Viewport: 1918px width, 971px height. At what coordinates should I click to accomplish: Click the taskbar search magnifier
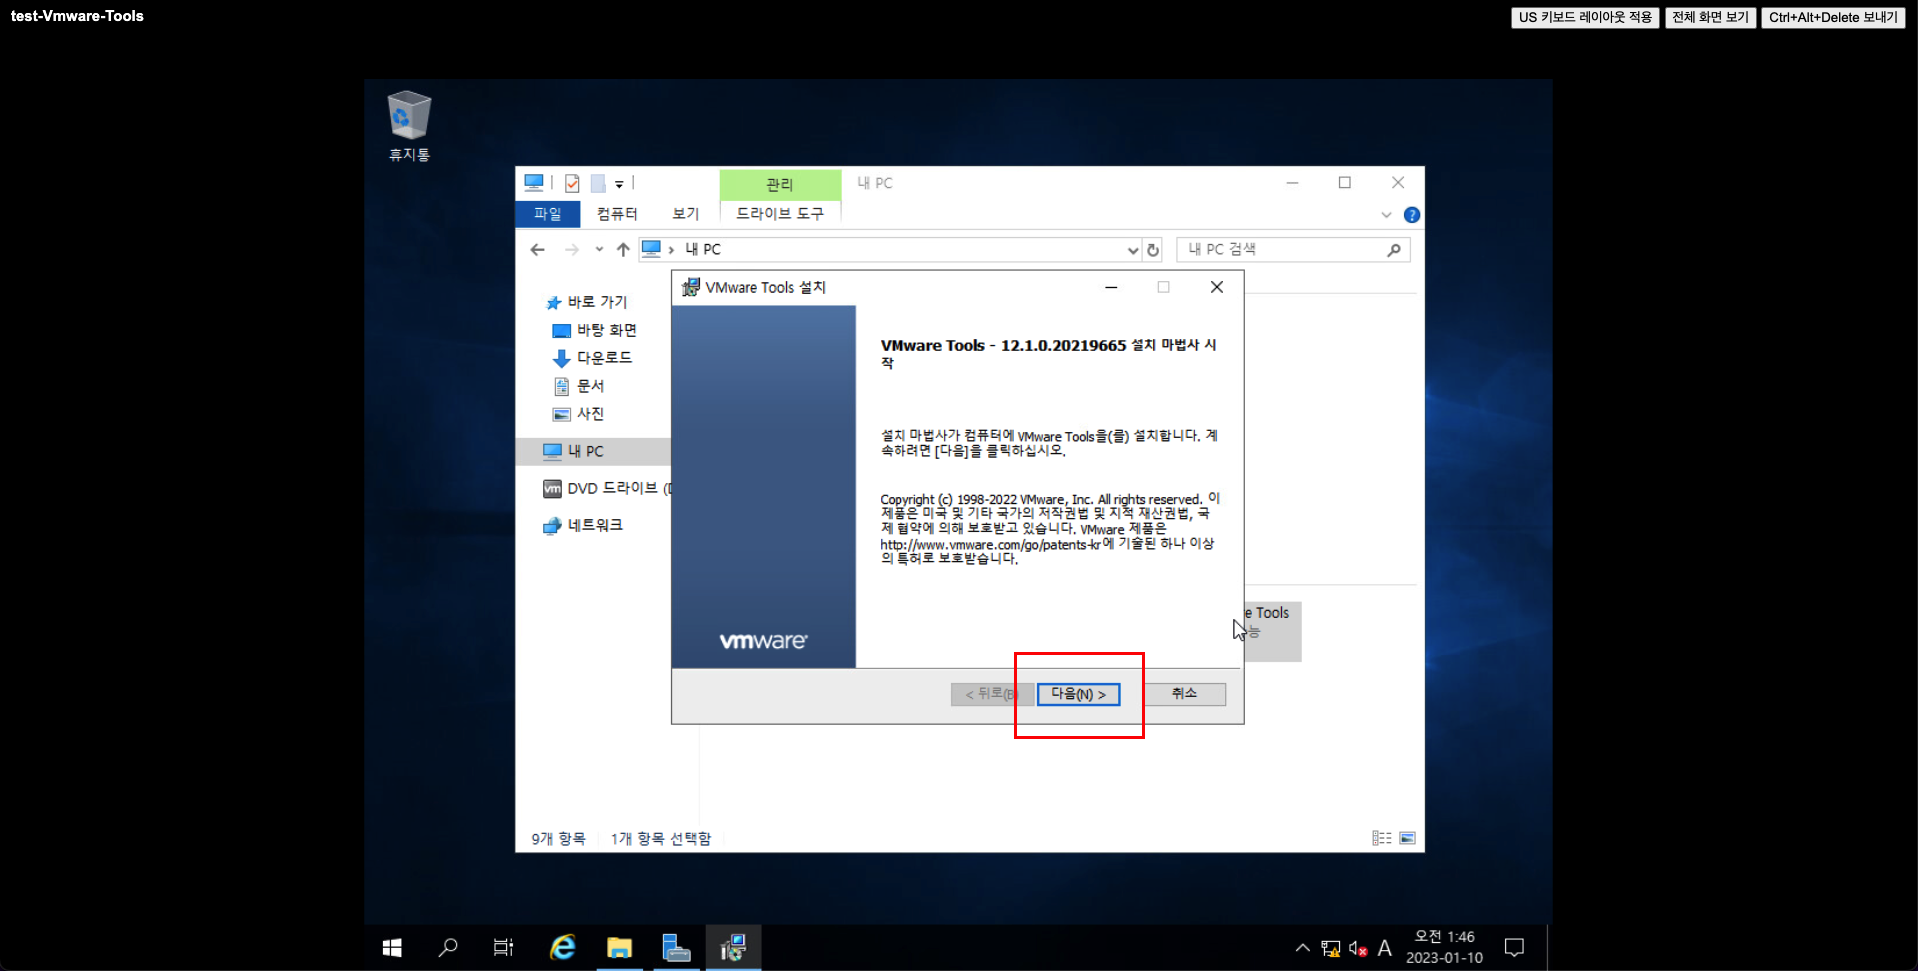pyautogui.click(x=448, y=947)
